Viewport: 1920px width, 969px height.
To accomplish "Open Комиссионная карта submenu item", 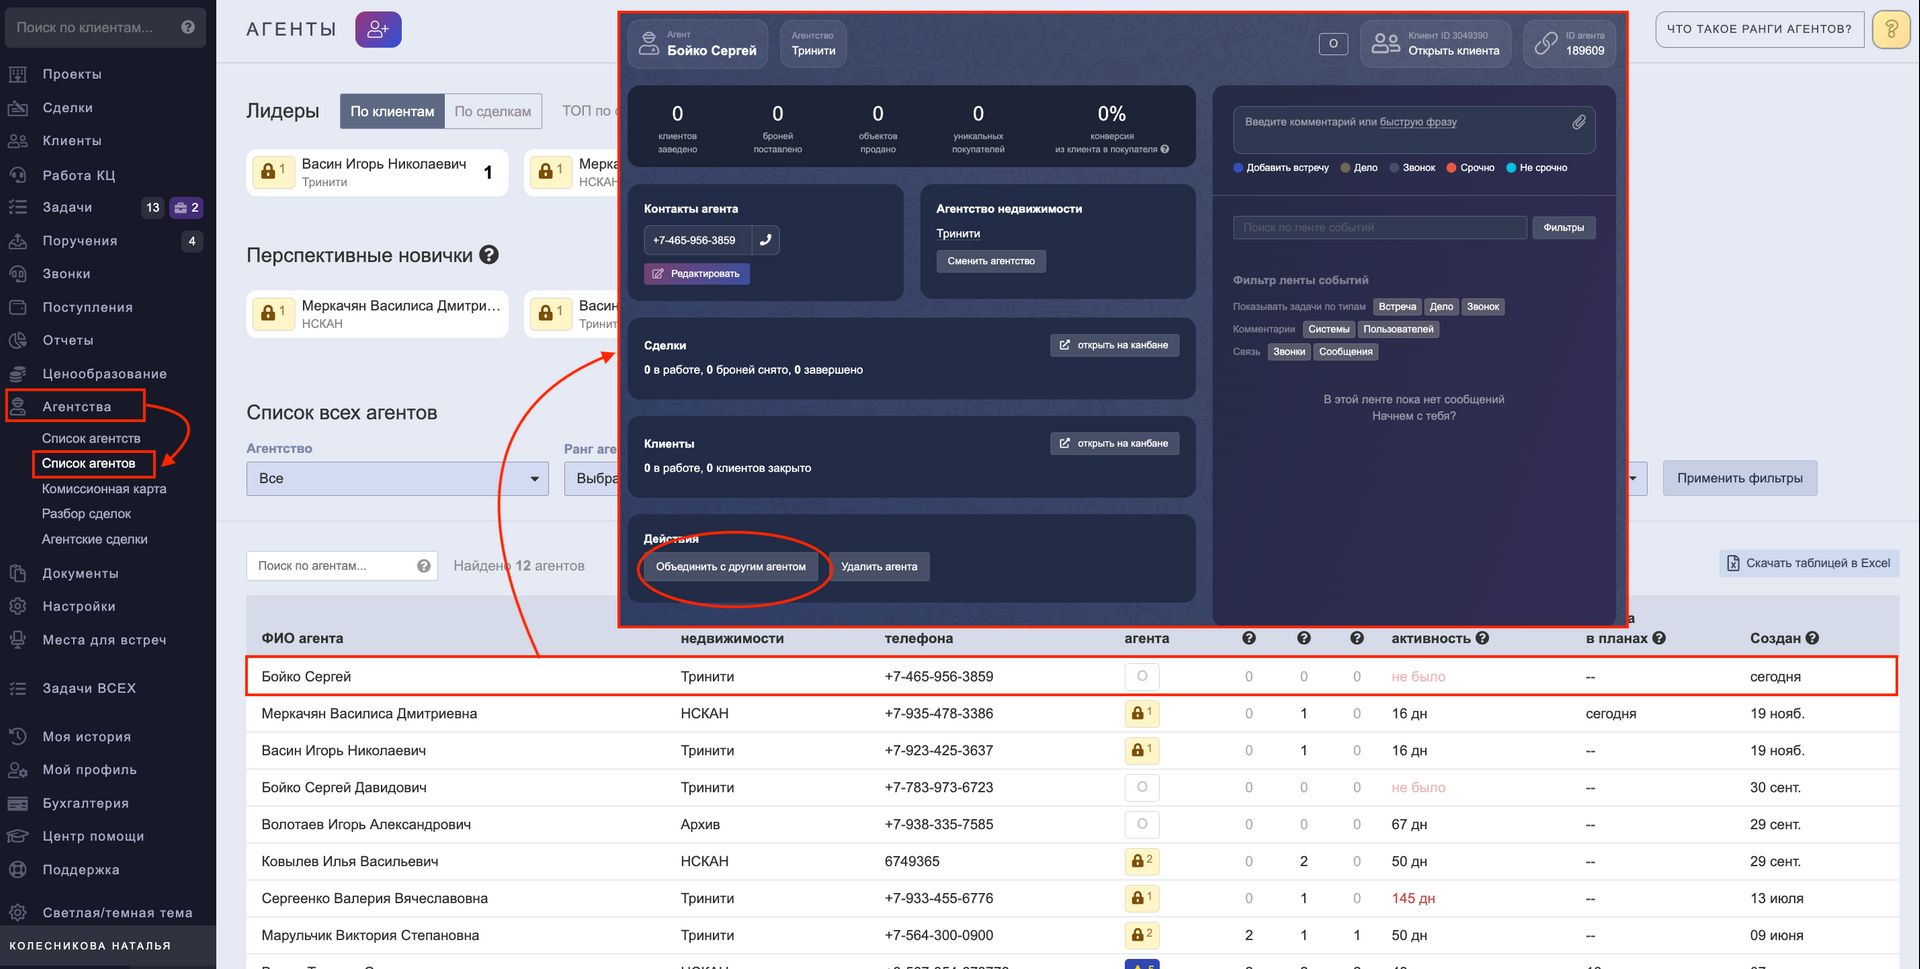I will pos(104,489).
